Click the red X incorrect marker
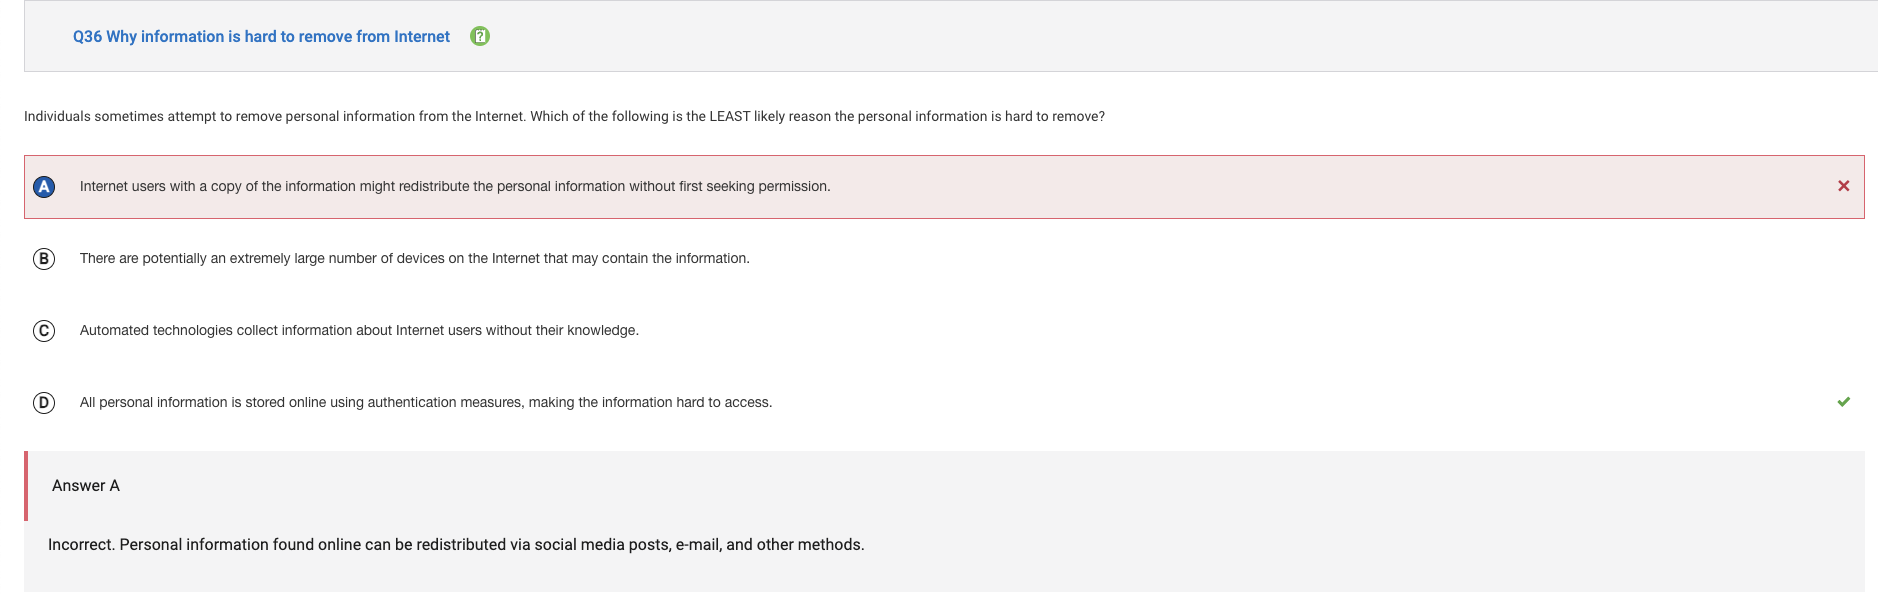Screen dimensions: 1878x596 point(1843,186)
